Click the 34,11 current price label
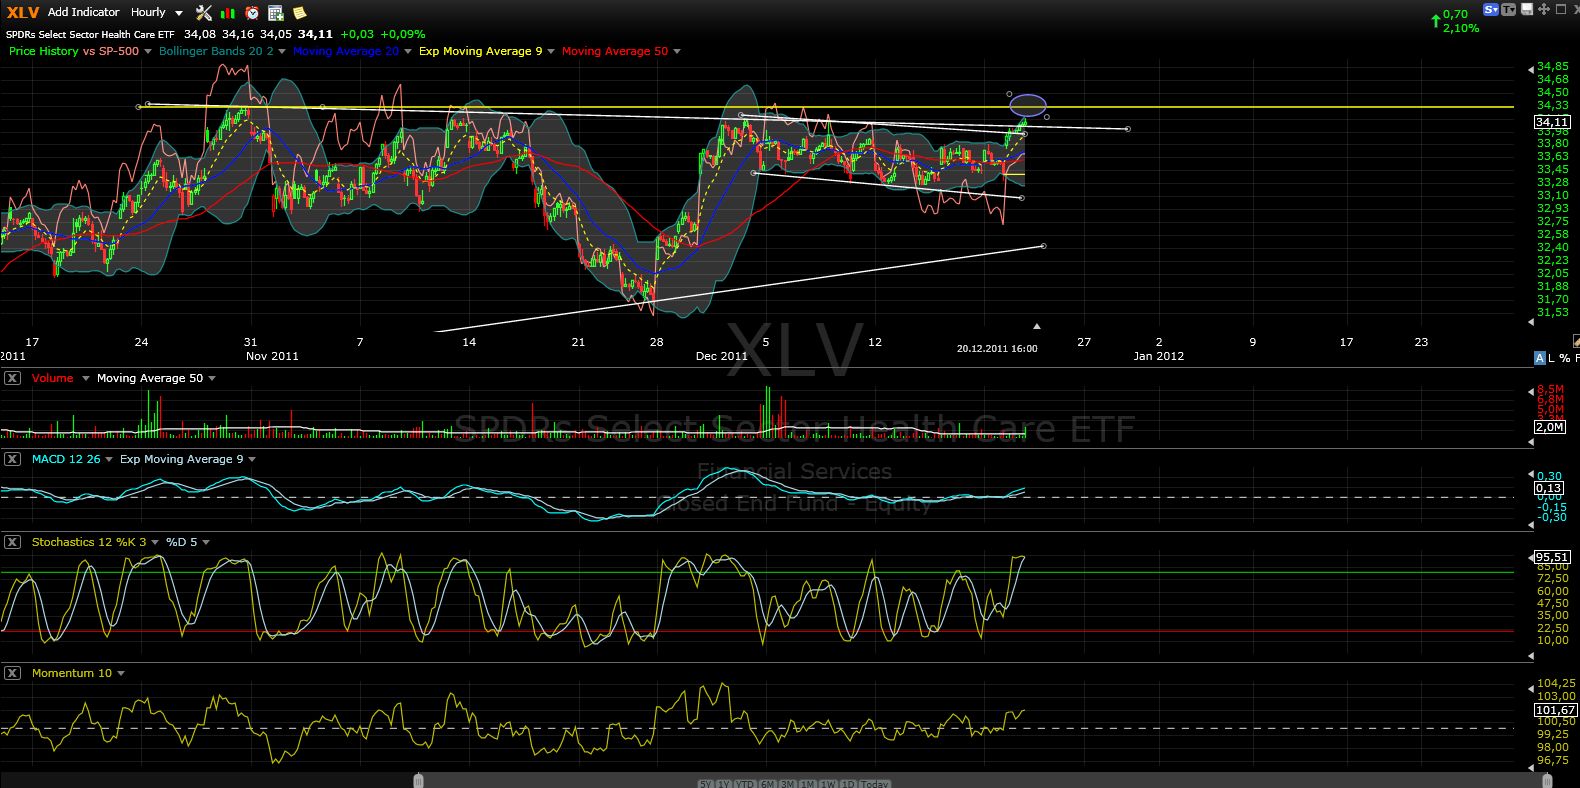The image size is (1580, 788). (1552, 122)
